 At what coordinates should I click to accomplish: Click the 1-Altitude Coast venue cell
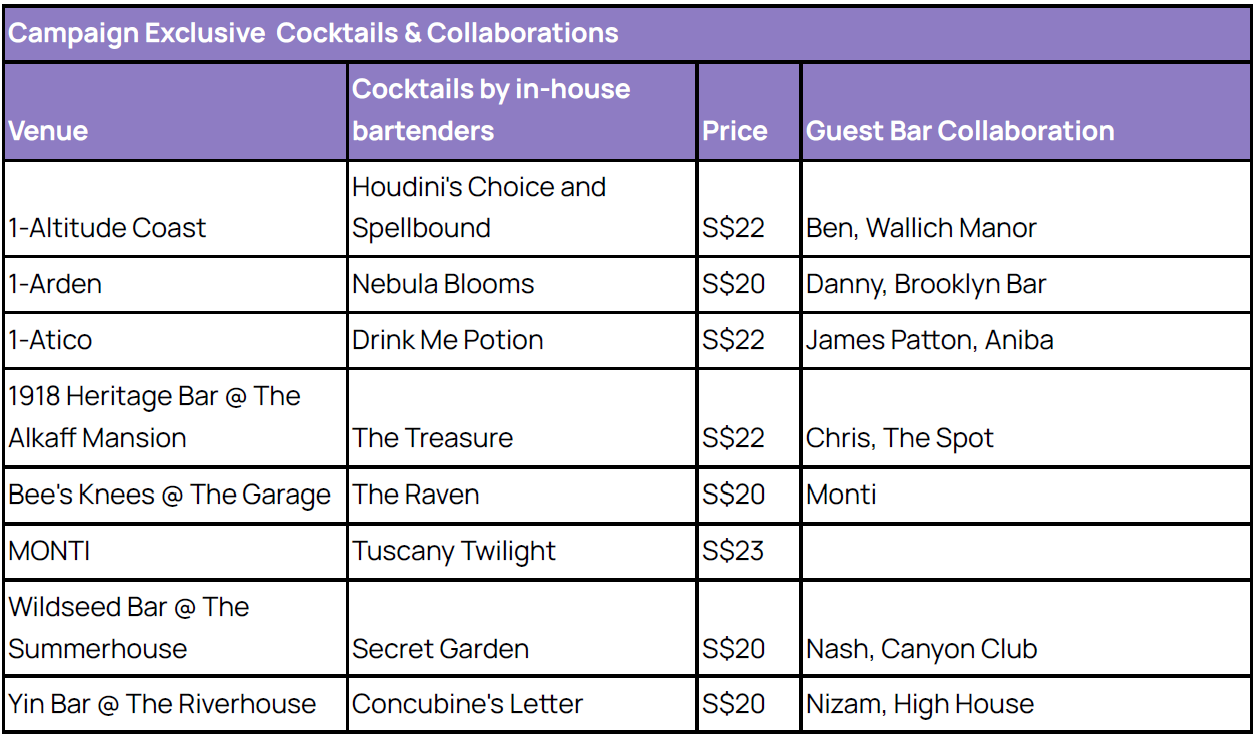click(x=175, y=208)
